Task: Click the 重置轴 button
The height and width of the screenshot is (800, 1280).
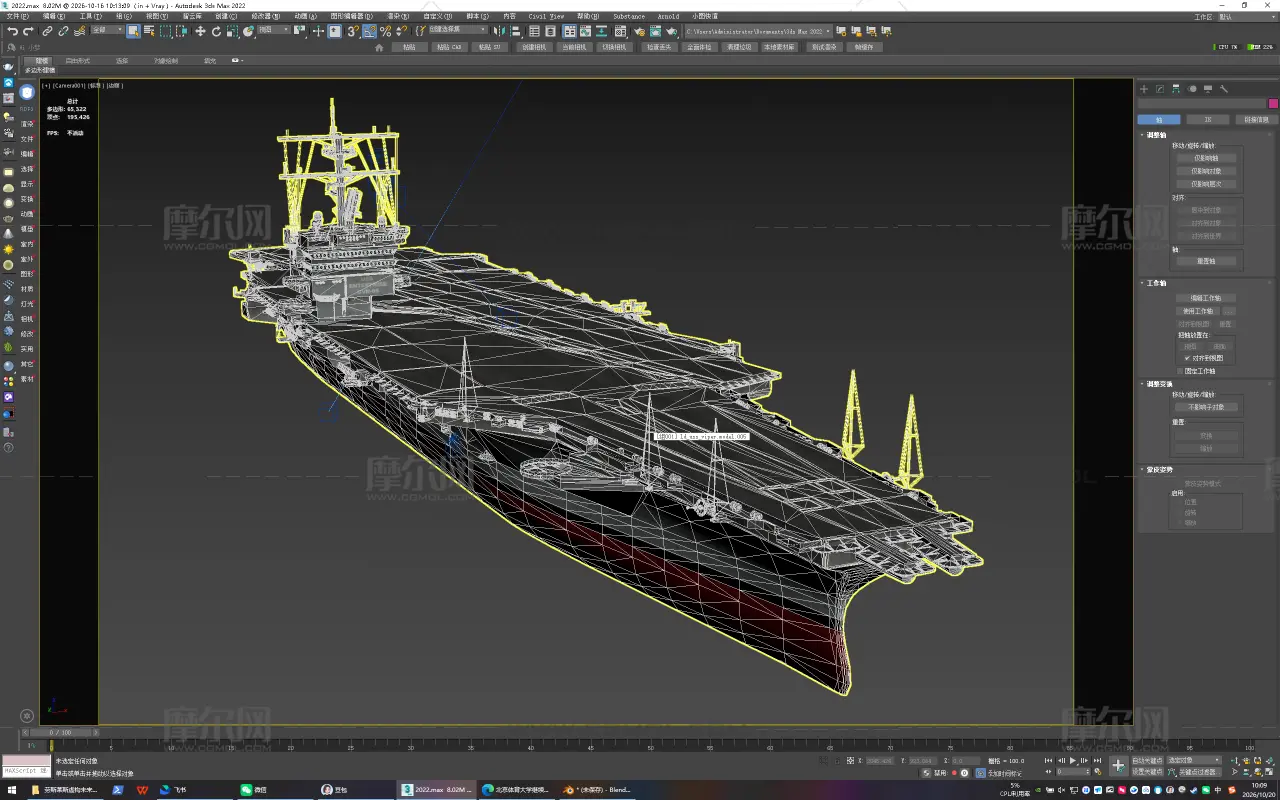Action: coord(1206,261)
